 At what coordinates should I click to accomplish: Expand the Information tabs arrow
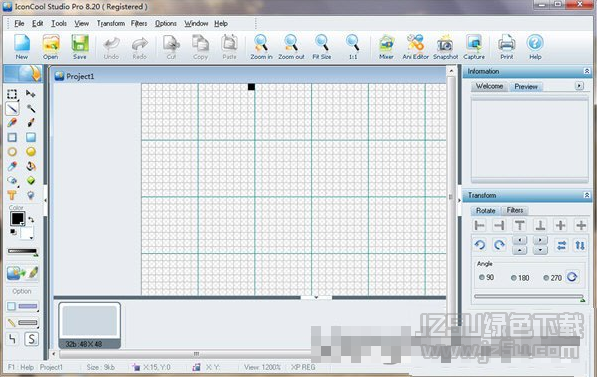(x=579, y=86)
